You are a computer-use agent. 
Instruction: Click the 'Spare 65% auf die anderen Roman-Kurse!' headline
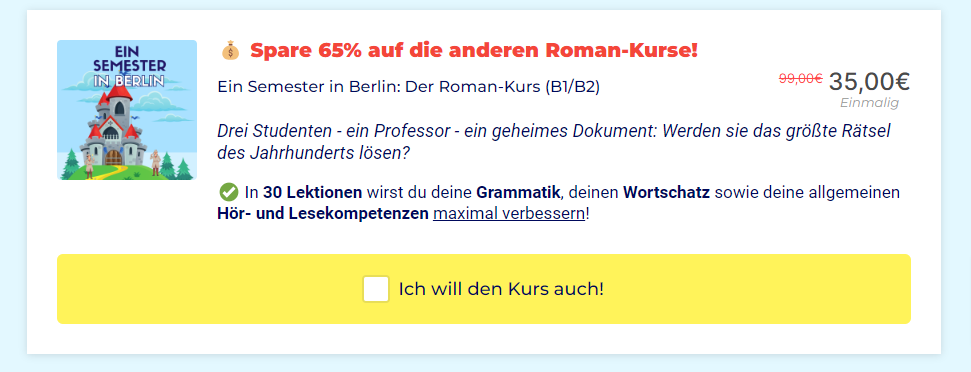[474, 51]
